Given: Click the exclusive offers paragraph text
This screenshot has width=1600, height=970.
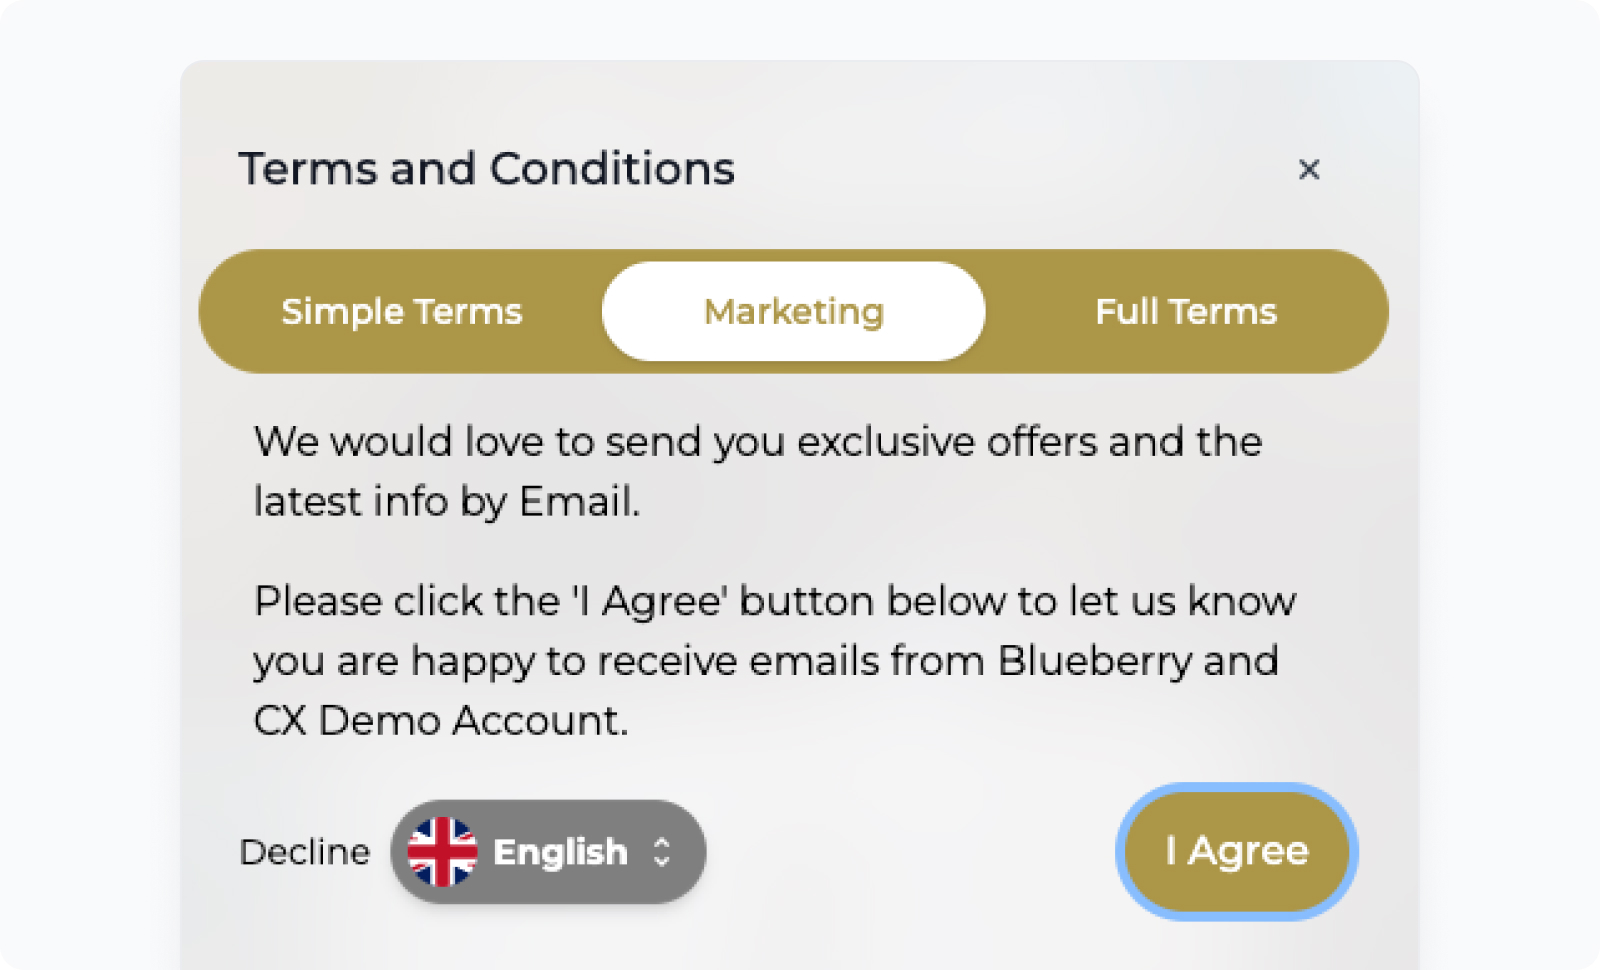Looking at the screenshot, I should pyautogui.click(x=757, y=471).
